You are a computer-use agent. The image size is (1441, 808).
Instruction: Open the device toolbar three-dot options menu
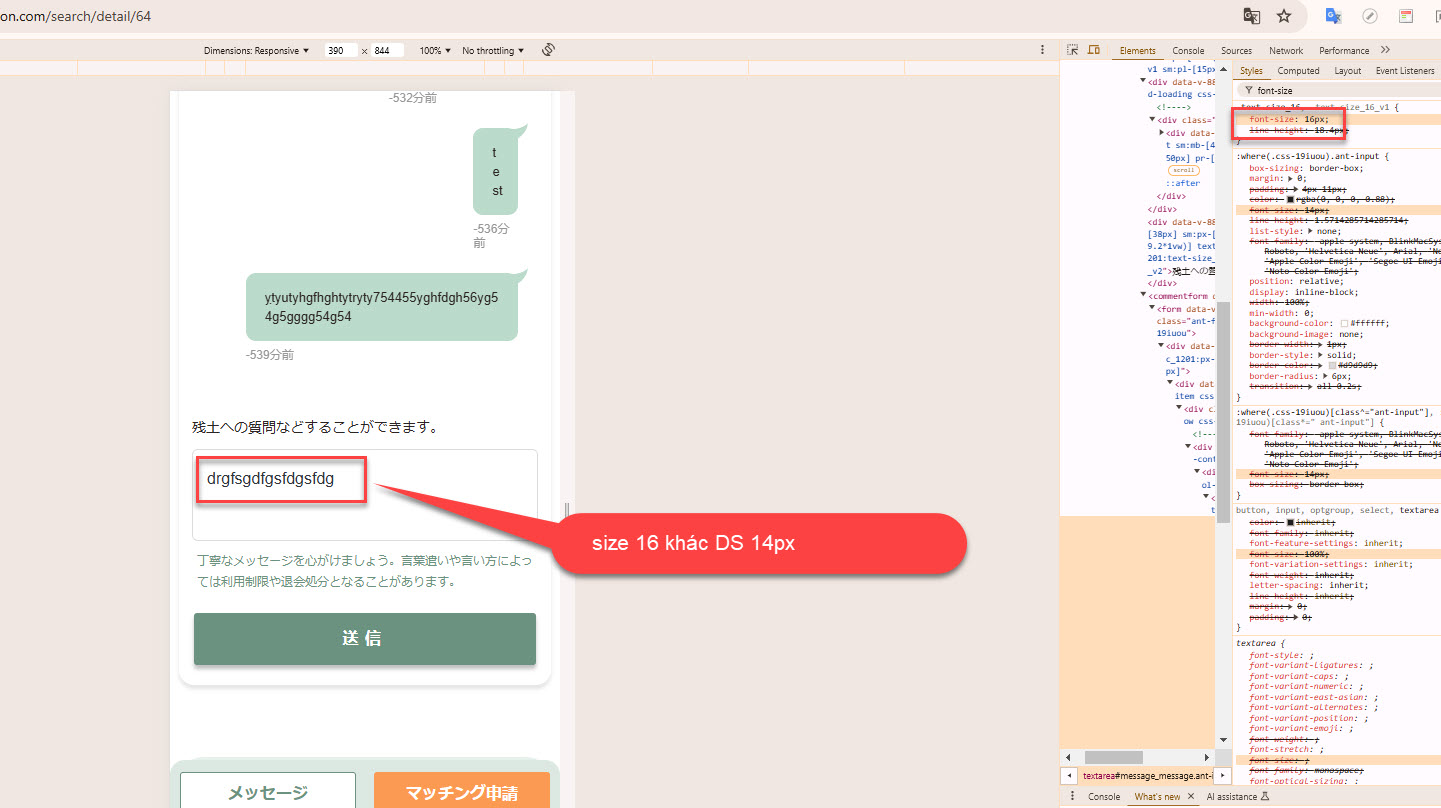point(1042,50)
